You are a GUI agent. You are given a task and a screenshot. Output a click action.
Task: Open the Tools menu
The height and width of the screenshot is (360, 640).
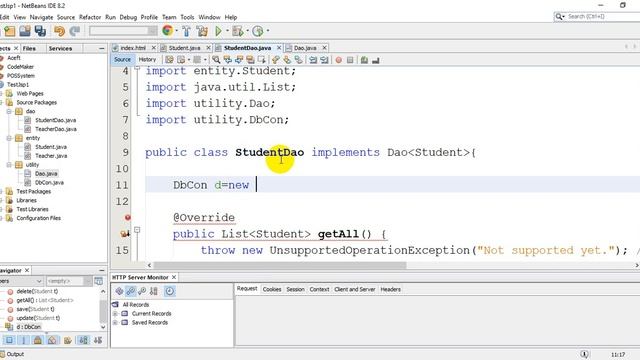[x=187, y=17]
